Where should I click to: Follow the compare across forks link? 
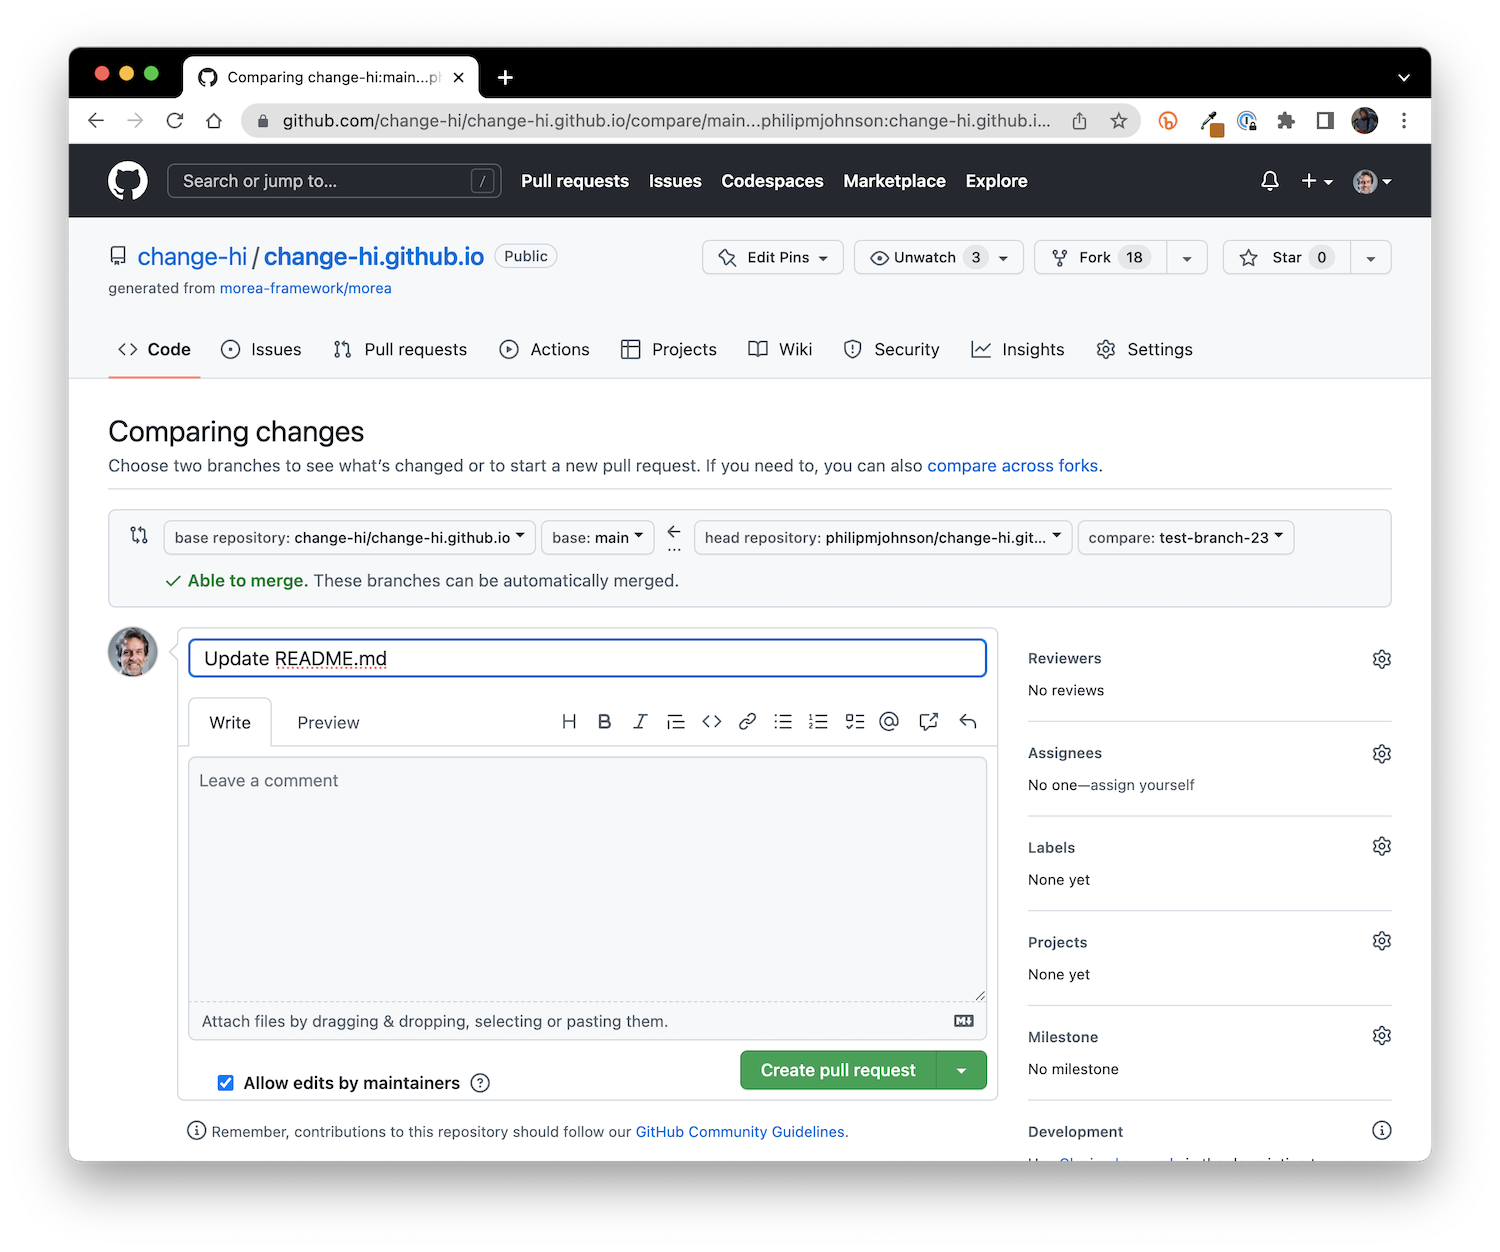click(1012, 466)
